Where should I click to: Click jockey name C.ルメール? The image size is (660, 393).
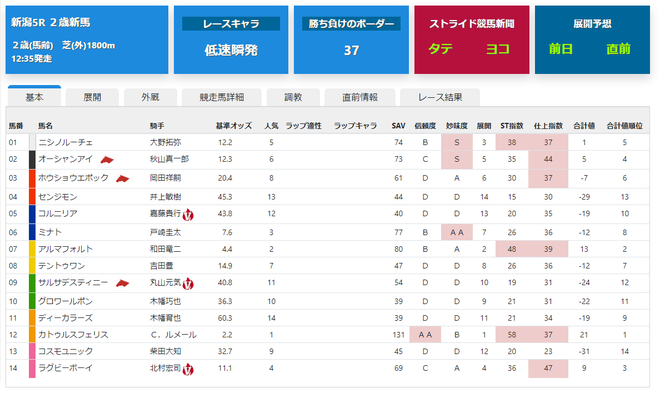click(173, 335)
